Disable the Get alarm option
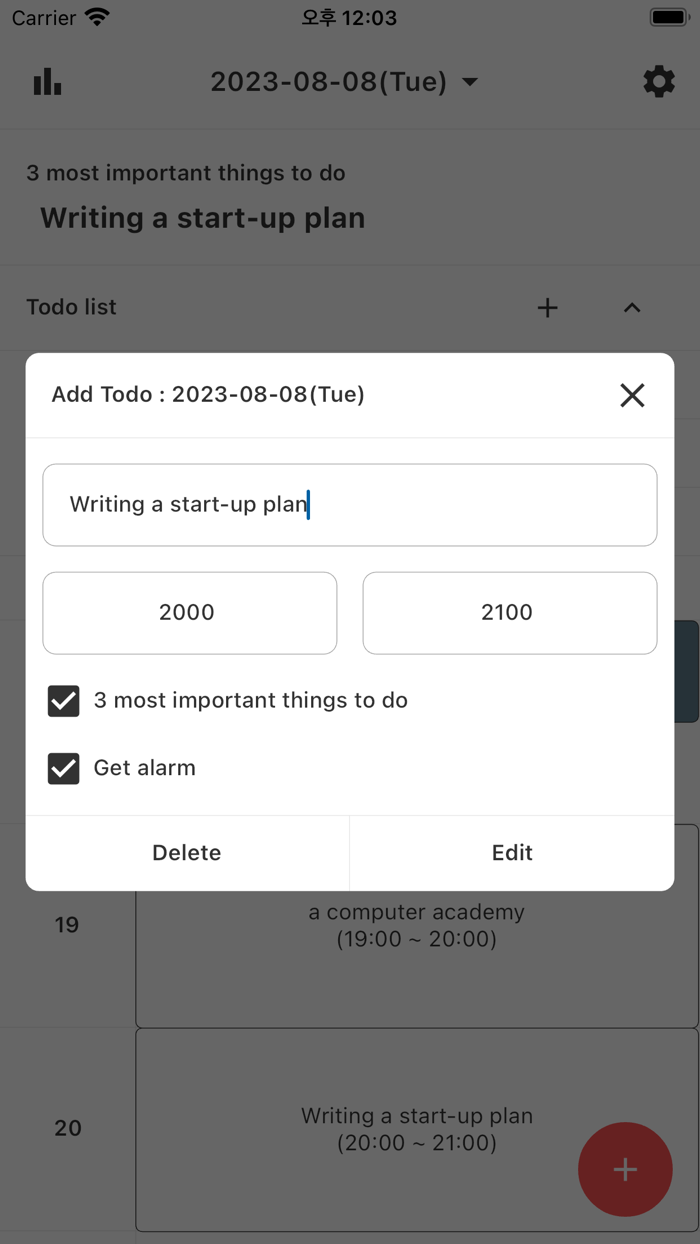Screen dimensions: 700x1244 click(63, 769)
